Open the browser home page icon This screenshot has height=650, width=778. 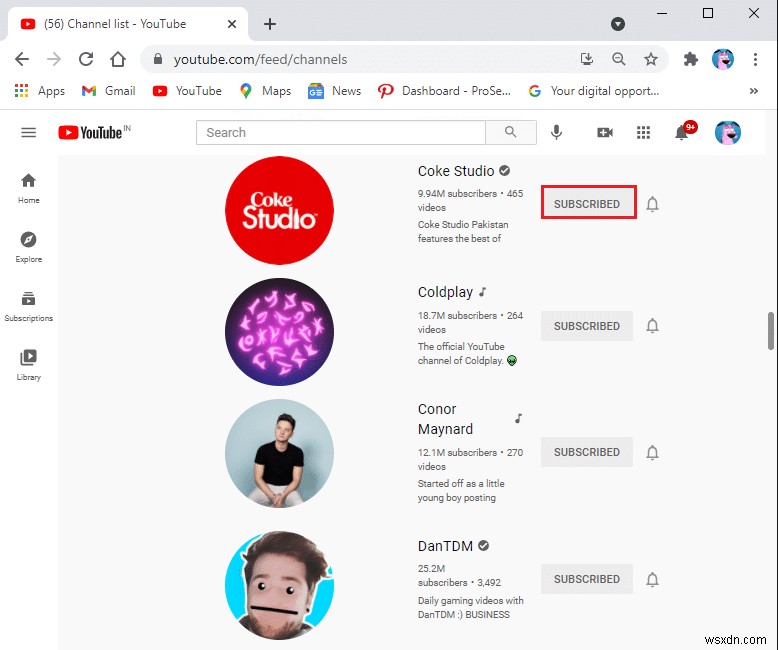coord(118,59)
